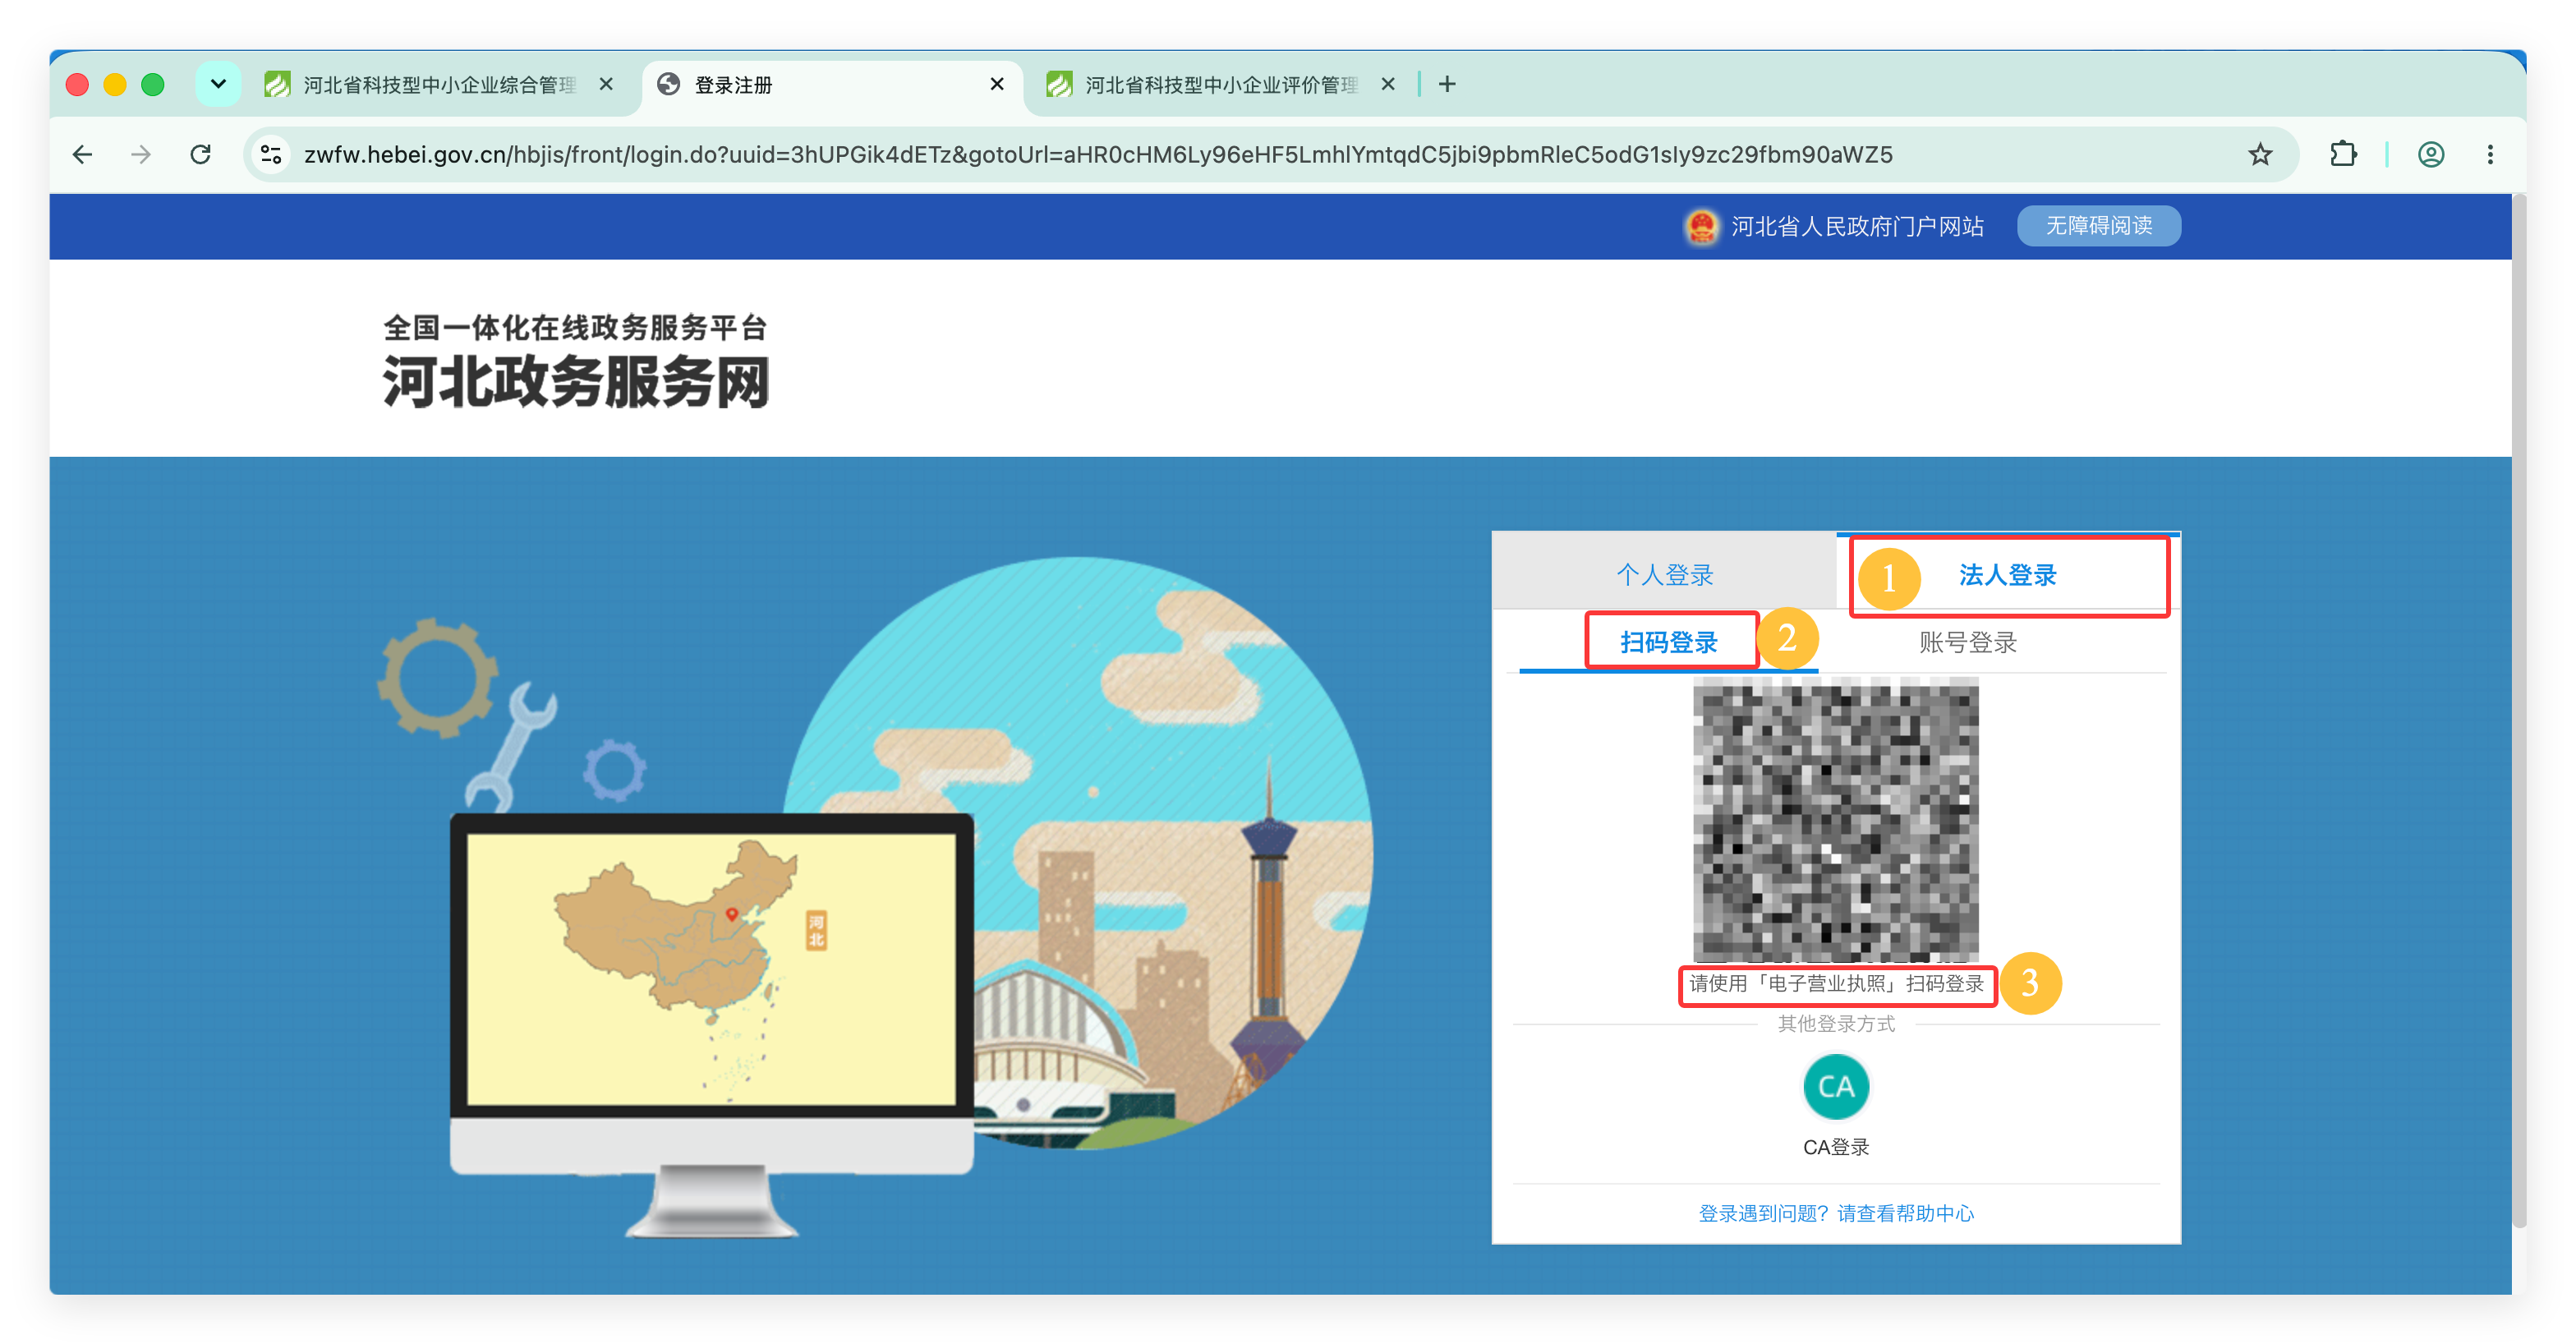Expand the tab search dropdown arrow
Image resolution: width=2576 pixels, height=1344 pixels.
pyautogui.click(x=218, y=84)
